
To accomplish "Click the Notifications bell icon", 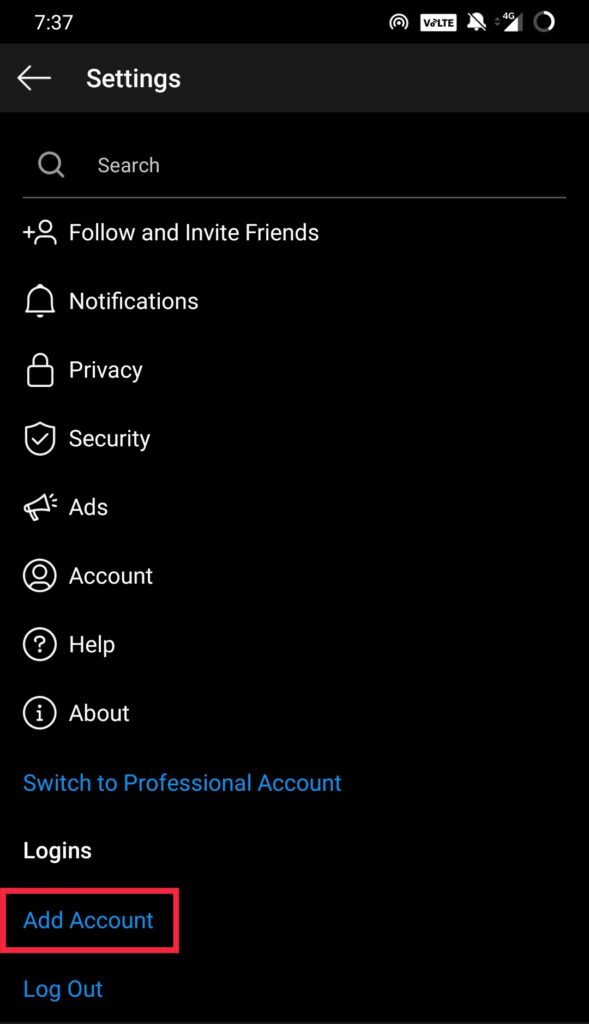I will click(x=40, y=301).
